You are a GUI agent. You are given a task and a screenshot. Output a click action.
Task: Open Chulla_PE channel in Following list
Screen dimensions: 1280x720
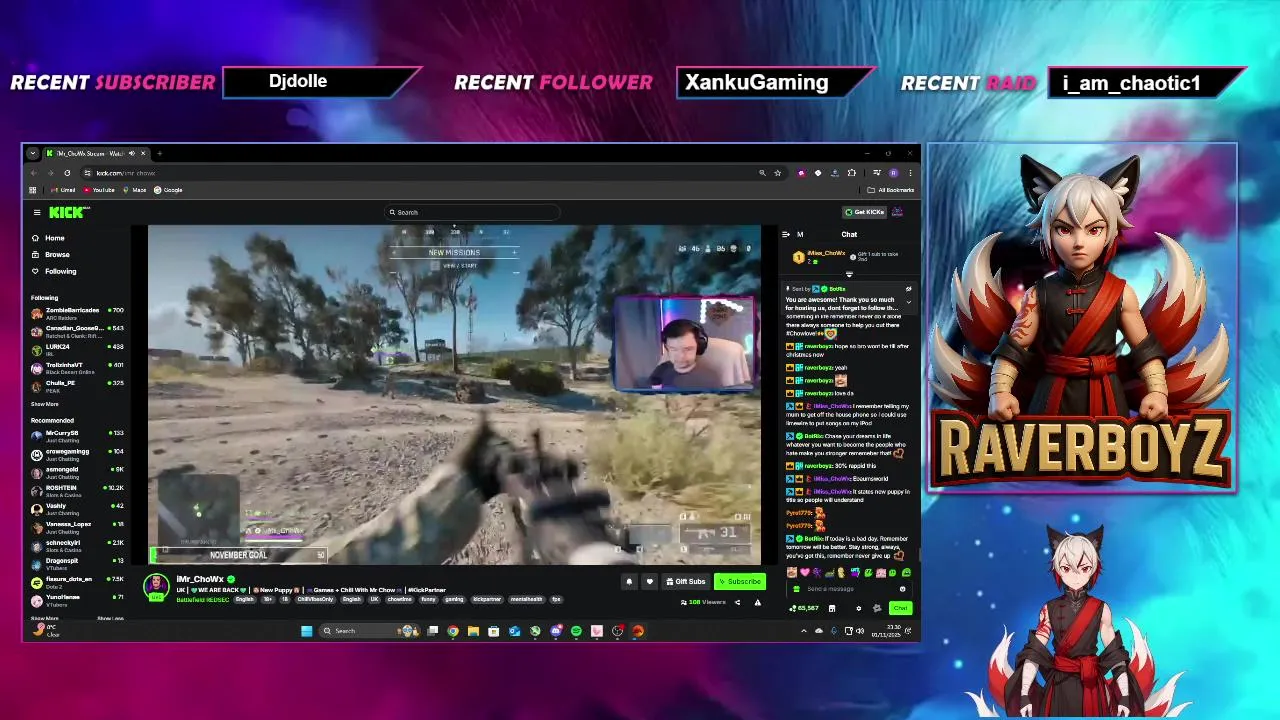[x=77, y=385]
